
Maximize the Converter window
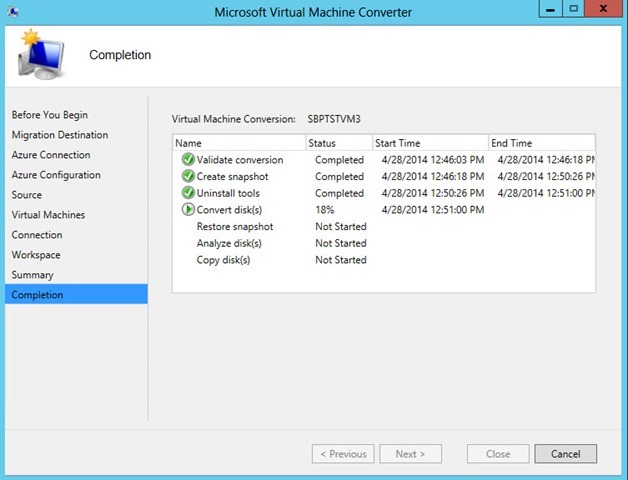(574, 8)
